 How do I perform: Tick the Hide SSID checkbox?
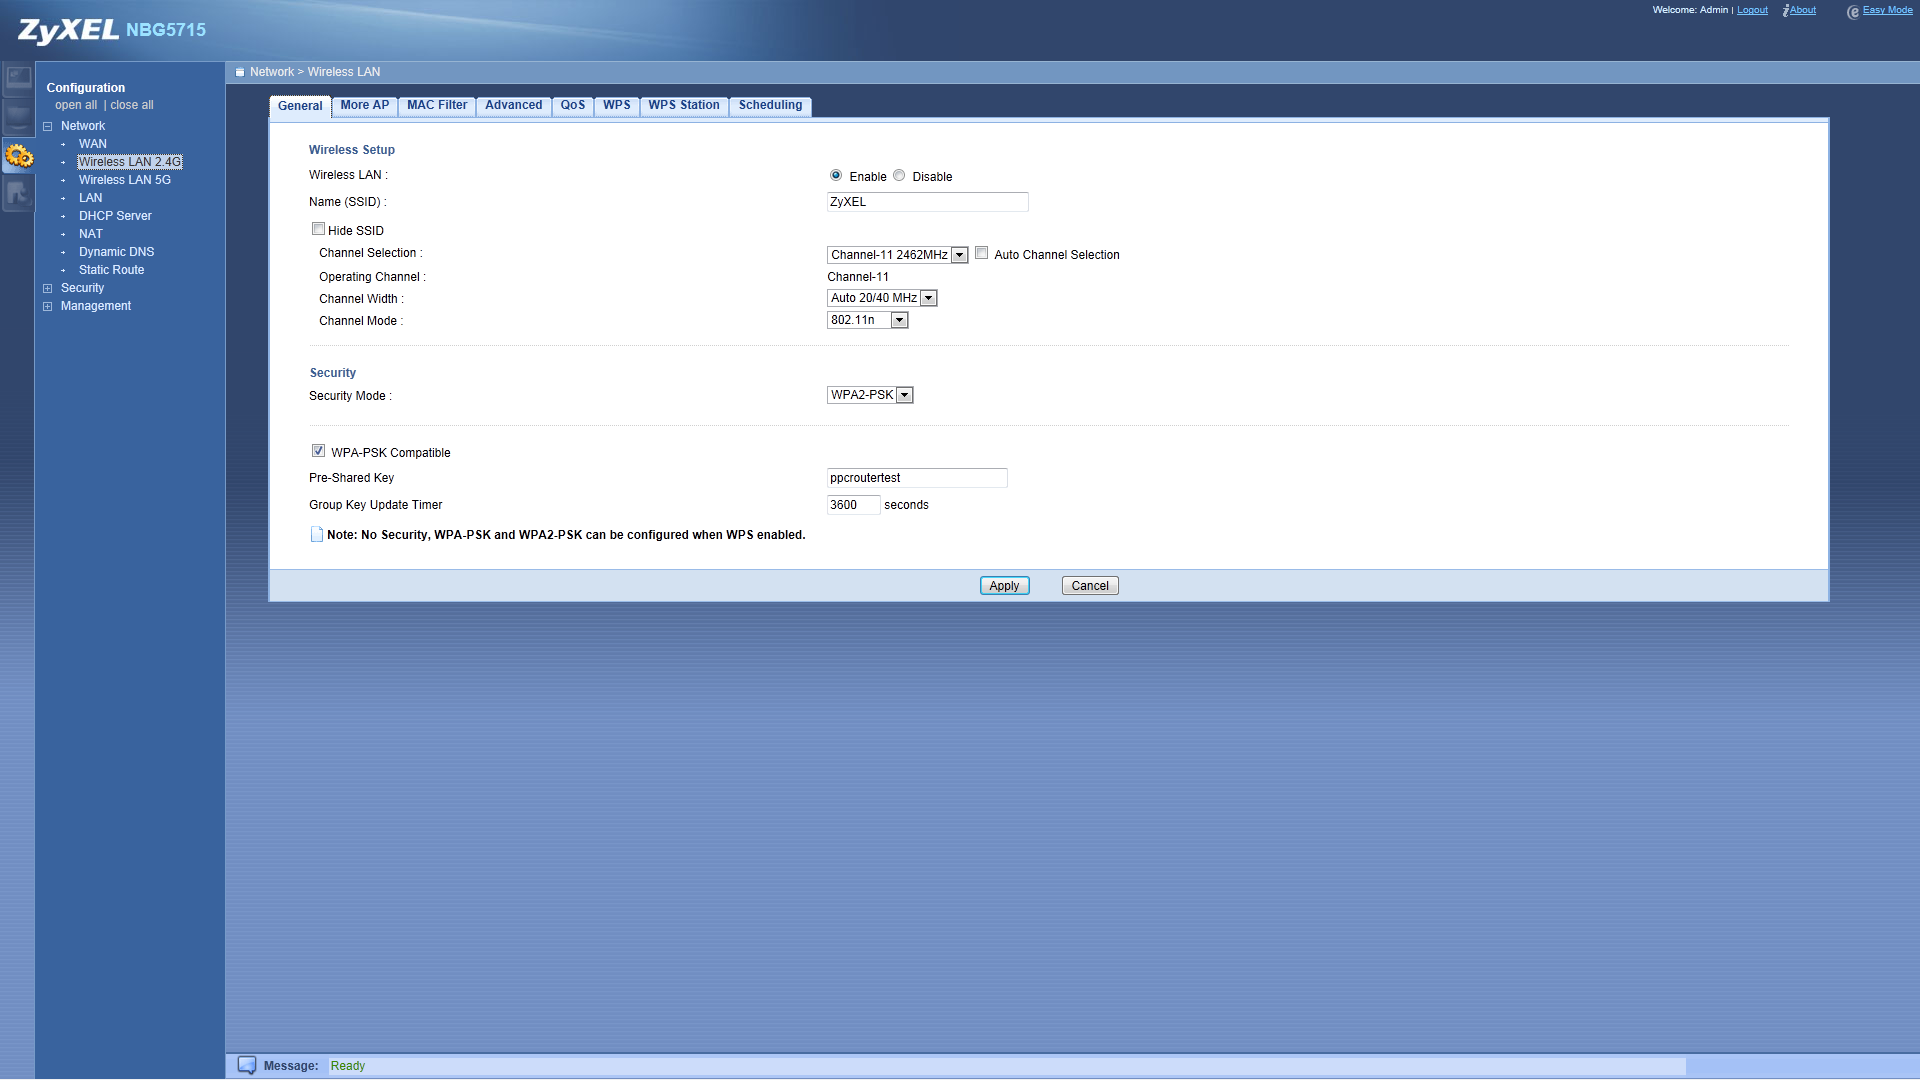[x=318, y=229]
